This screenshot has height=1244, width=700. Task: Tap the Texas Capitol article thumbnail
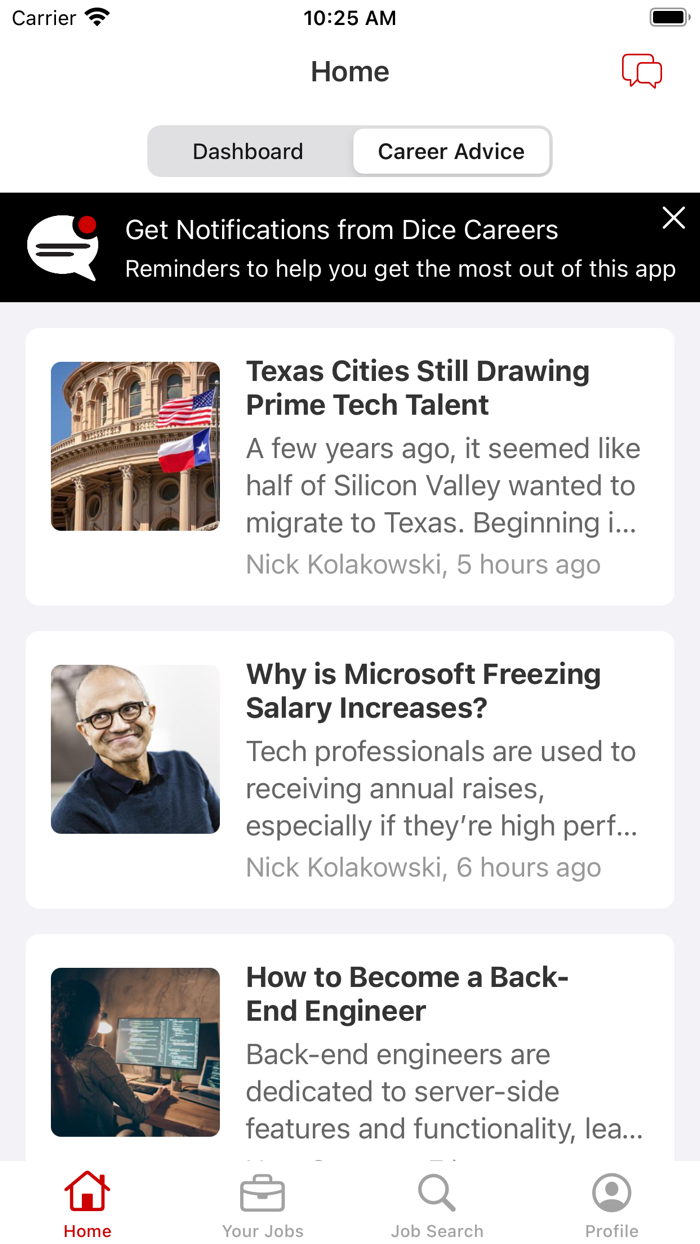tap(135, 446)
